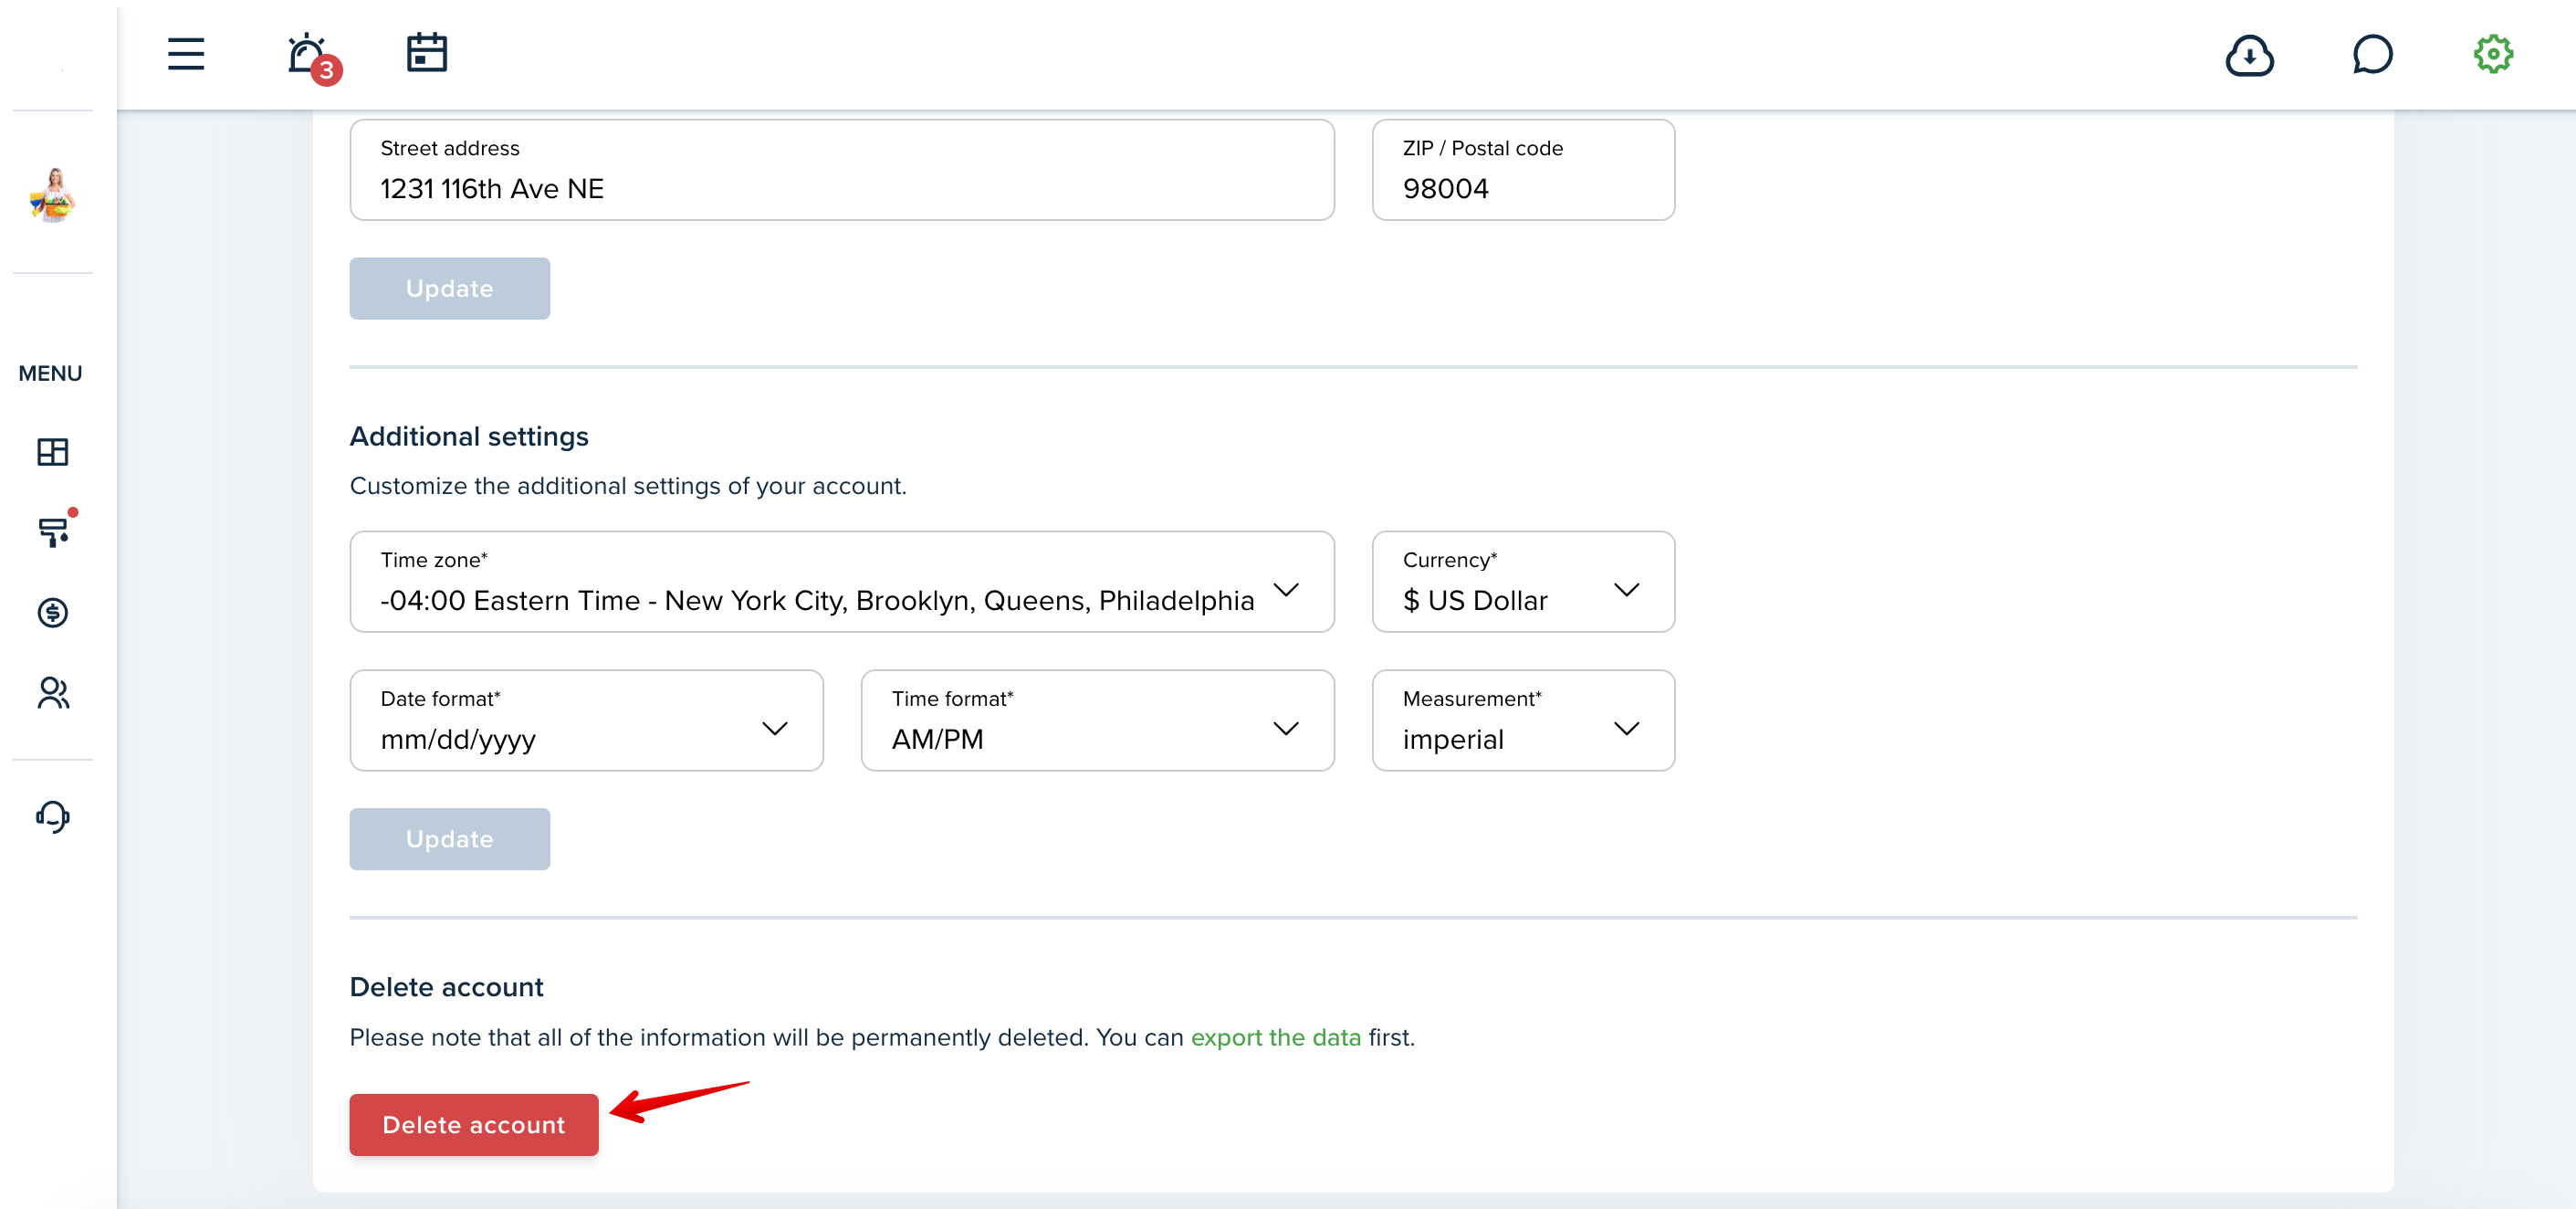Expand the Measurement dropdown

pyautogui.click(x=1523, y=720)
